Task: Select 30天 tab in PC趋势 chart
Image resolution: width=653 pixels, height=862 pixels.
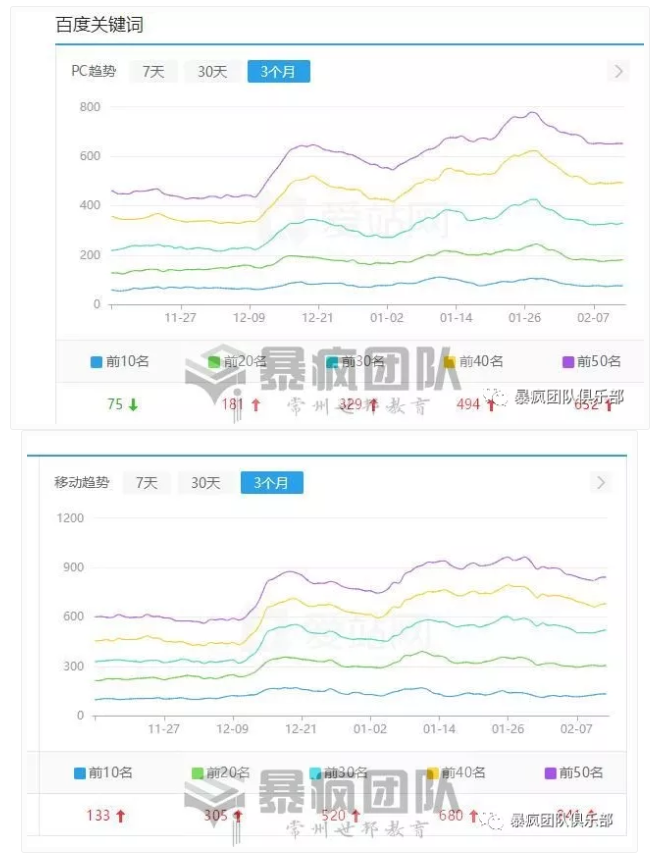Action: click(212, 71)
